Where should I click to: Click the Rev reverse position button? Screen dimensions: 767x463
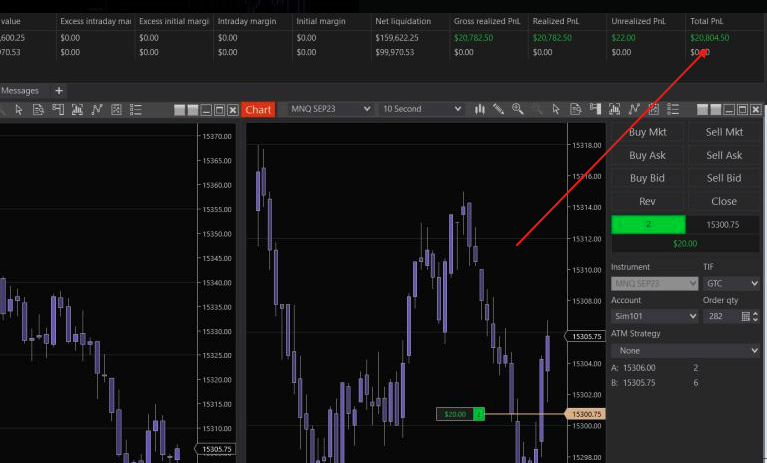tap(647, 201)
